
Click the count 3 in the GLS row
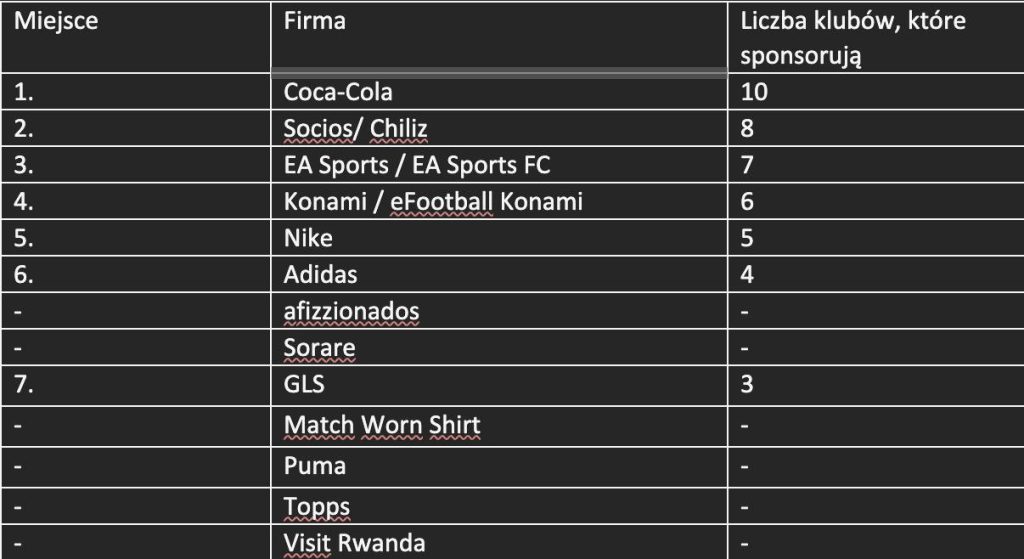[747, 384]
